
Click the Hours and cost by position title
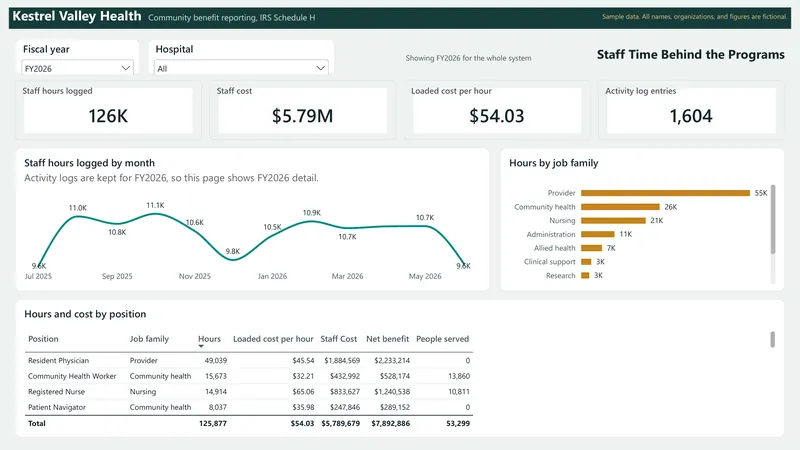pos(85,314)
